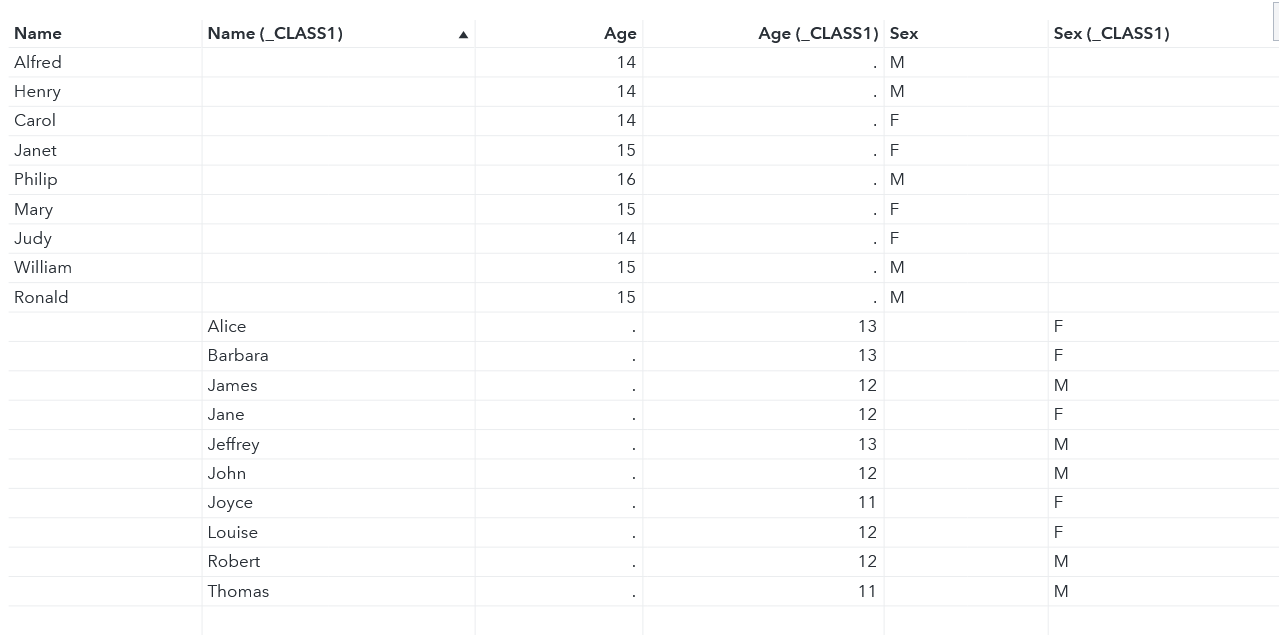
Task: Select the William name cell
Action: point(43,268)
